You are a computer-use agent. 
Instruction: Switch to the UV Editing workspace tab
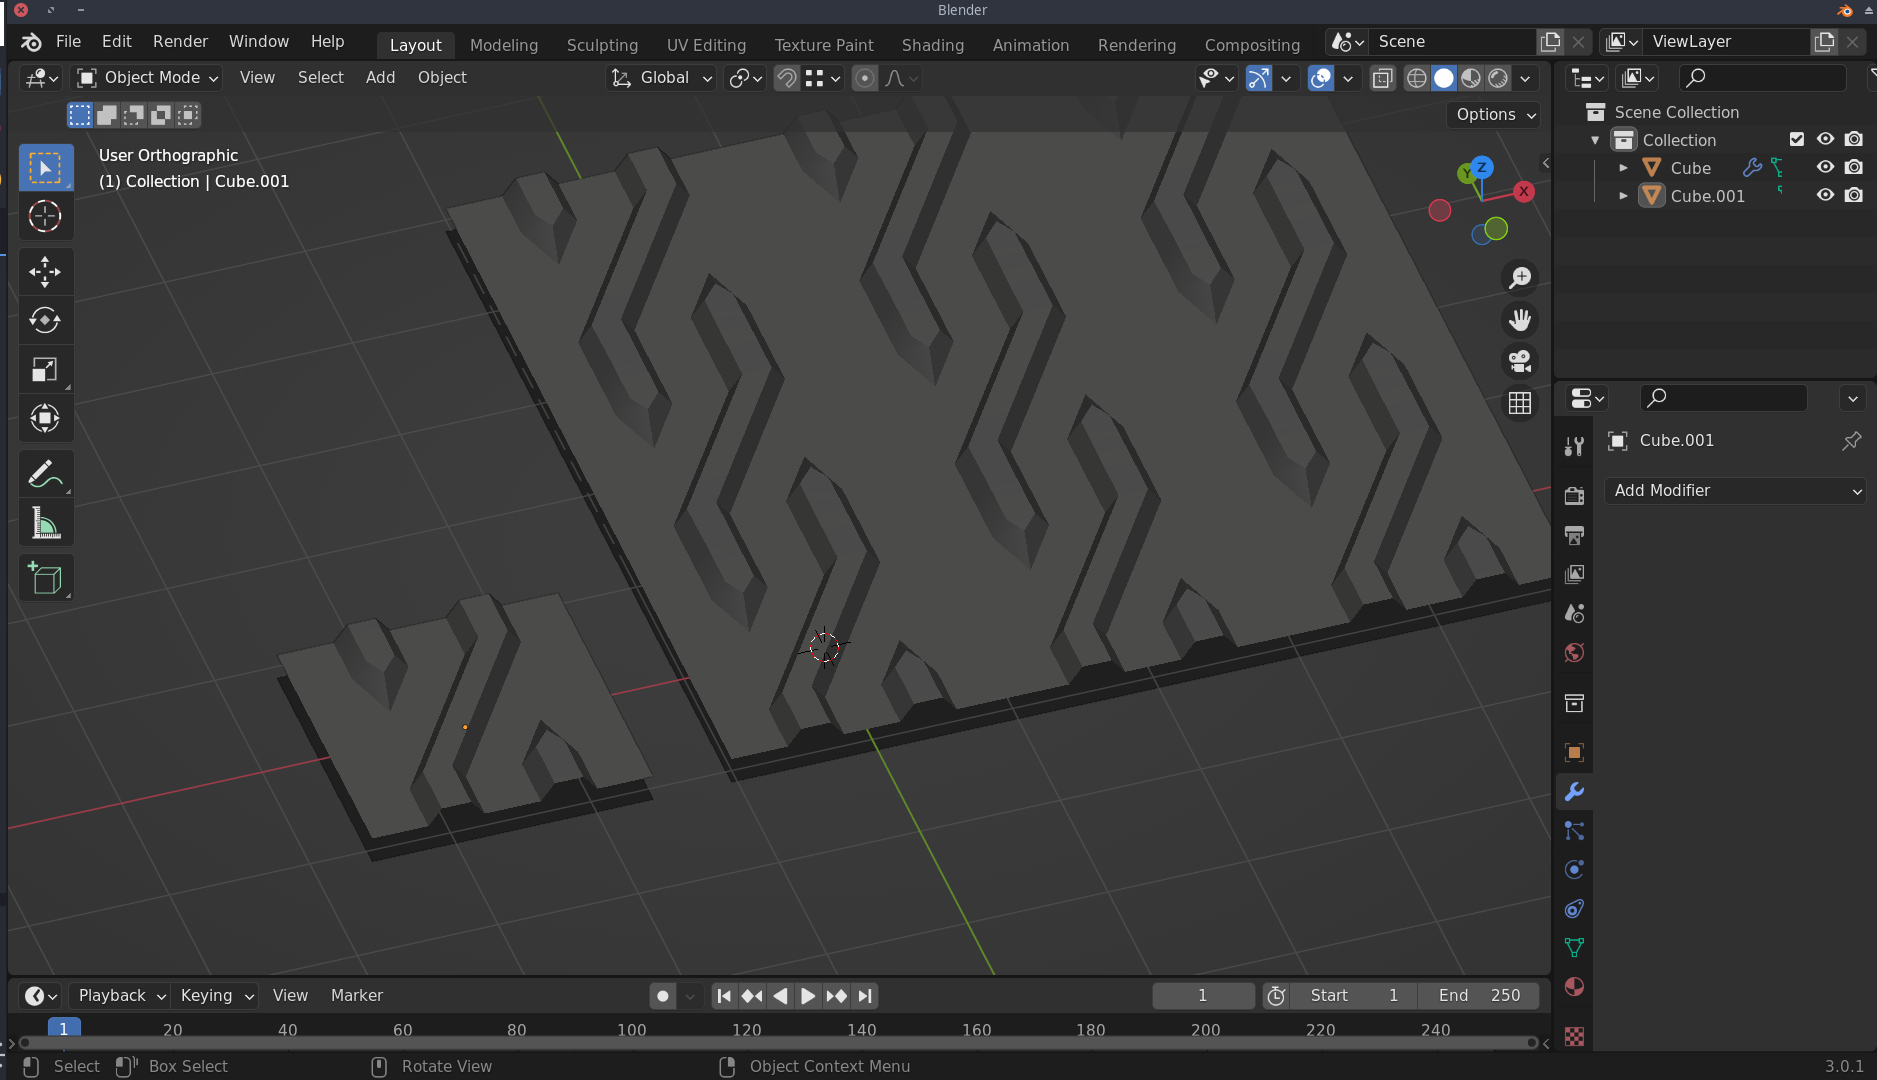tap(706, 45)
